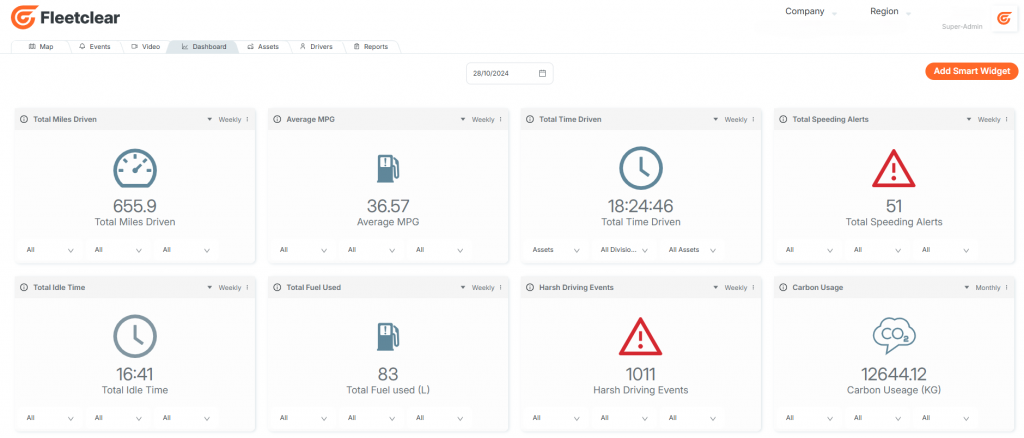Open the three-dot menu on Average MPG widget
Screen dimensions: 1024x438
(501, 119)
